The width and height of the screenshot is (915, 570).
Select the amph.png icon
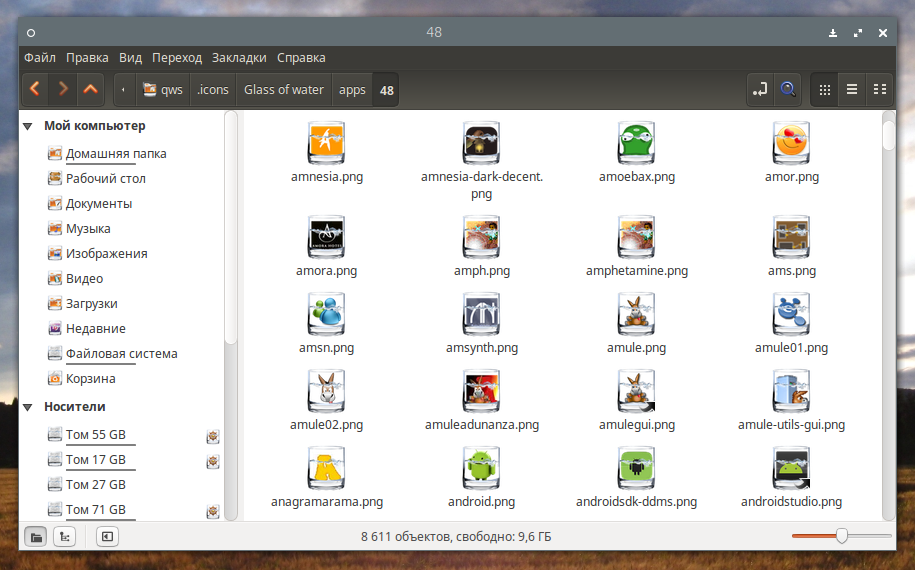tap(481, 237)
